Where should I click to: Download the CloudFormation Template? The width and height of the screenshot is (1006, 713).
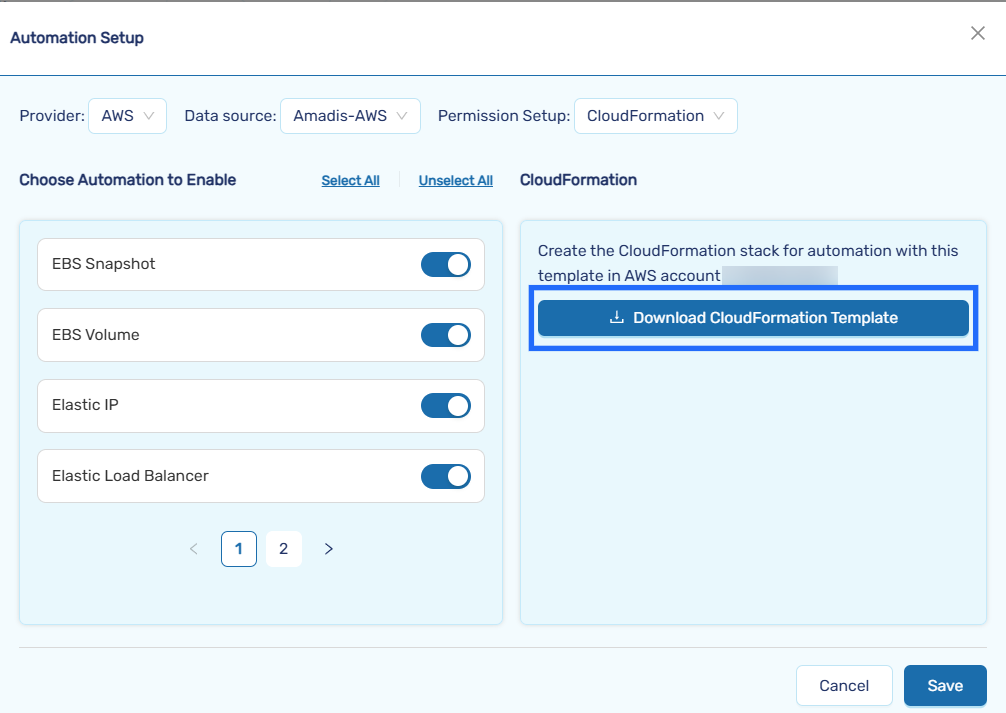753,318
